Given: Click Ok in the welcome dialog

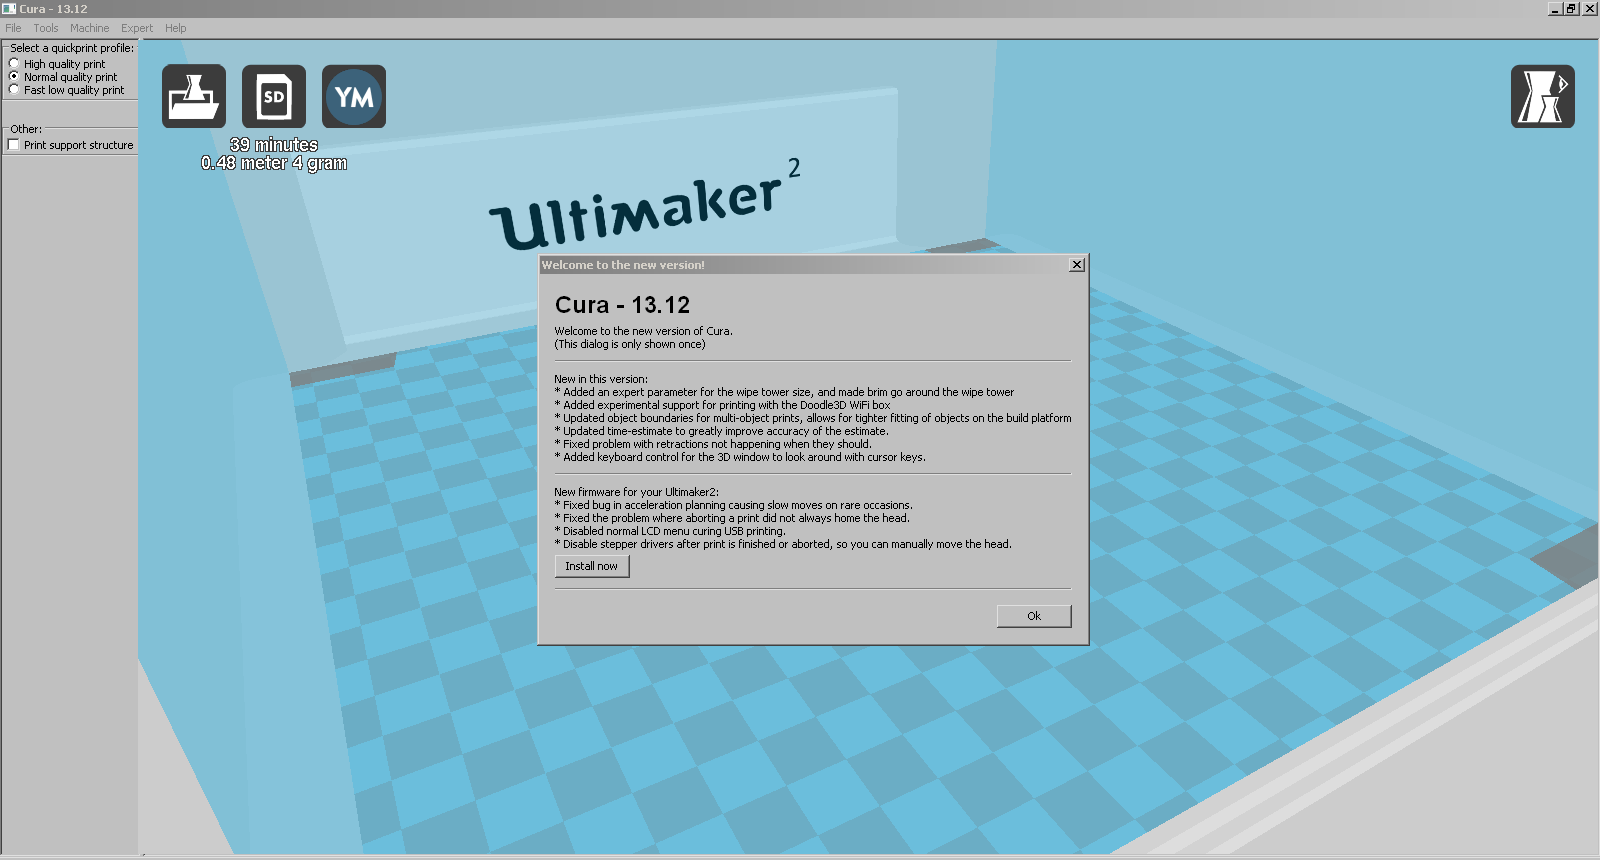Looking at the screenshot, I should coord(1034,616).
